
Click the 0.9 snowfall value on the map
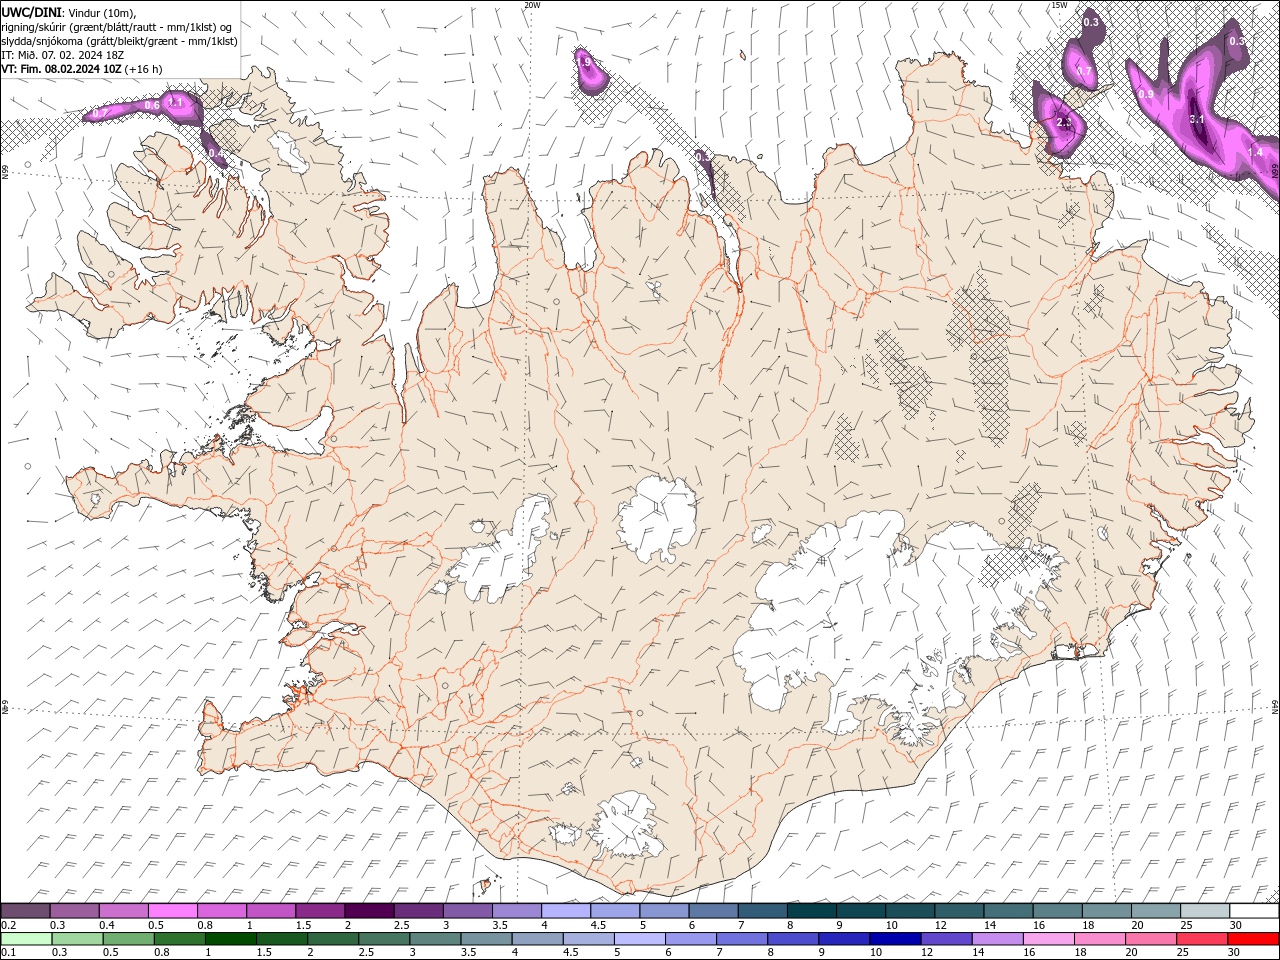[x=1146, y=94]
